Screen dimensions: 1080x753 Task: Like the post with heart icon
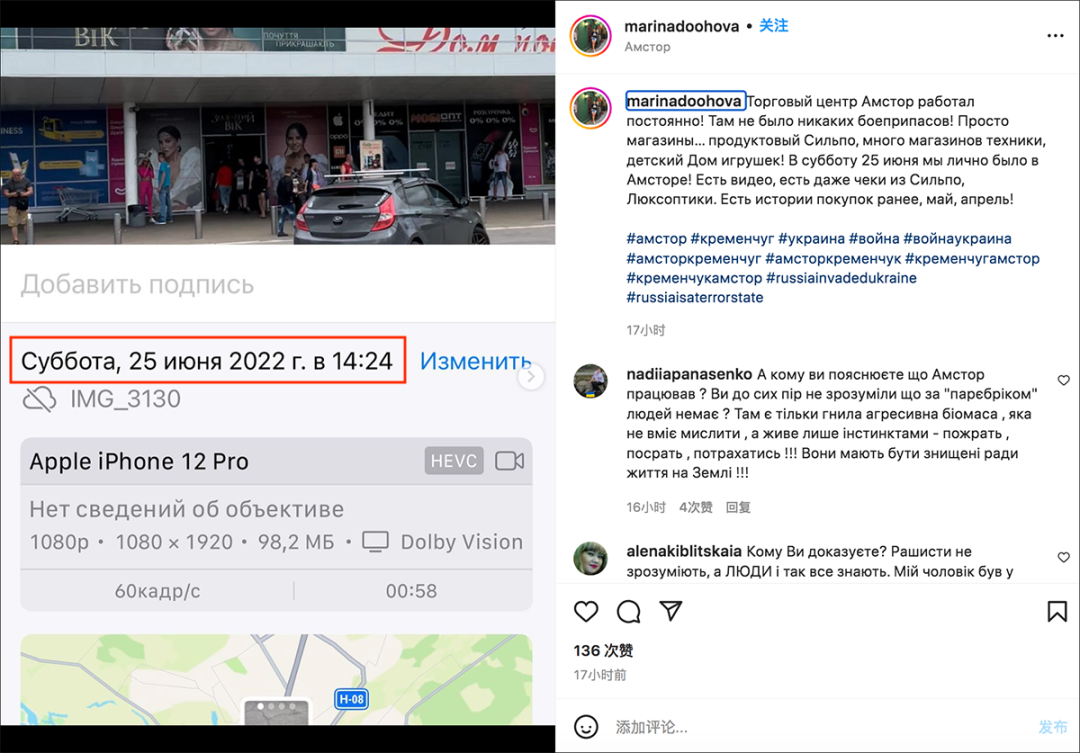pyautogui.click(x=586, y=611)
